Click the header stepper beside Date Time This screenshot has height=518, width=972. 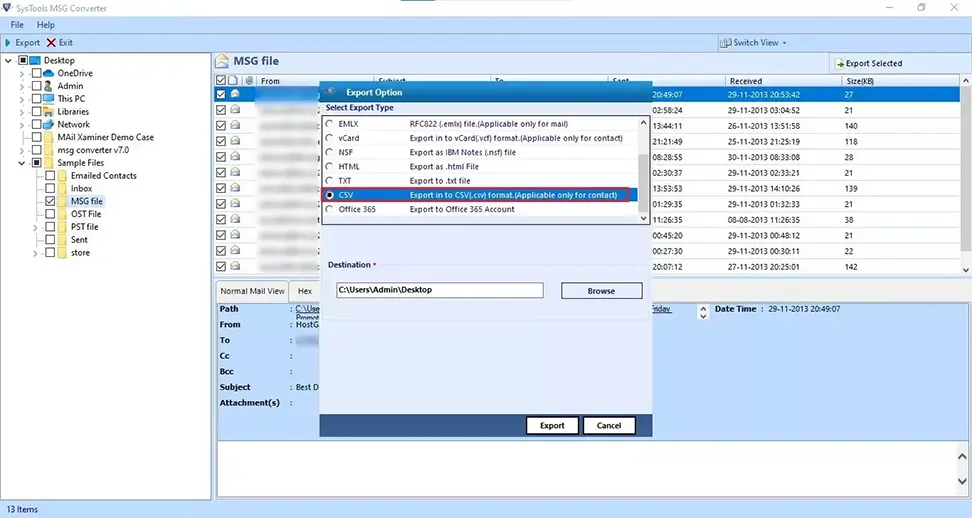(x=702, y=312)
